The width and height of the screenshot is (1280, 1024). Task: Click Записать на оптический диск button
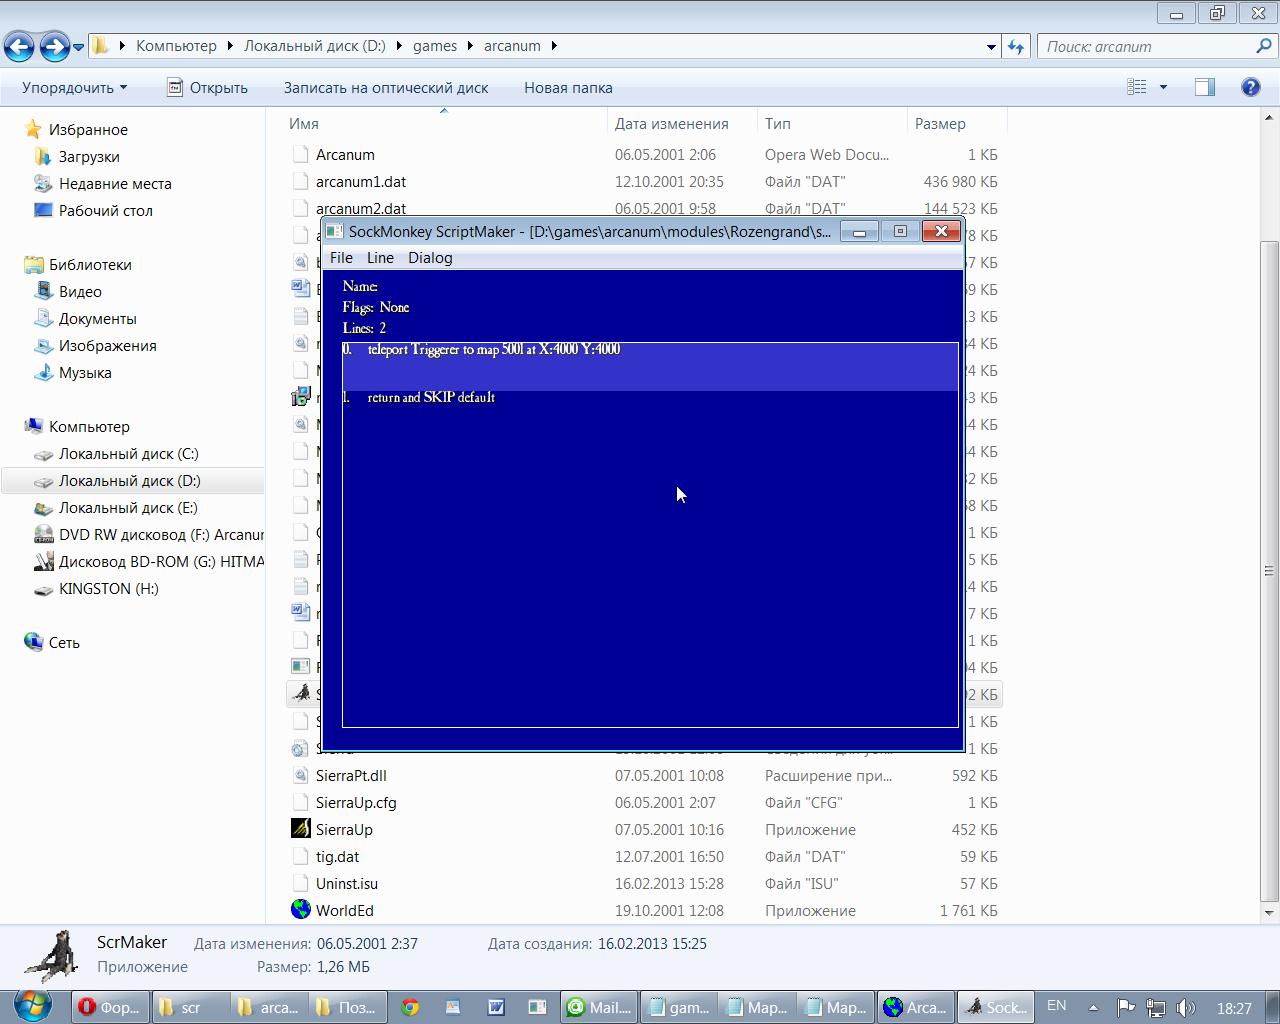pos(386,88)
